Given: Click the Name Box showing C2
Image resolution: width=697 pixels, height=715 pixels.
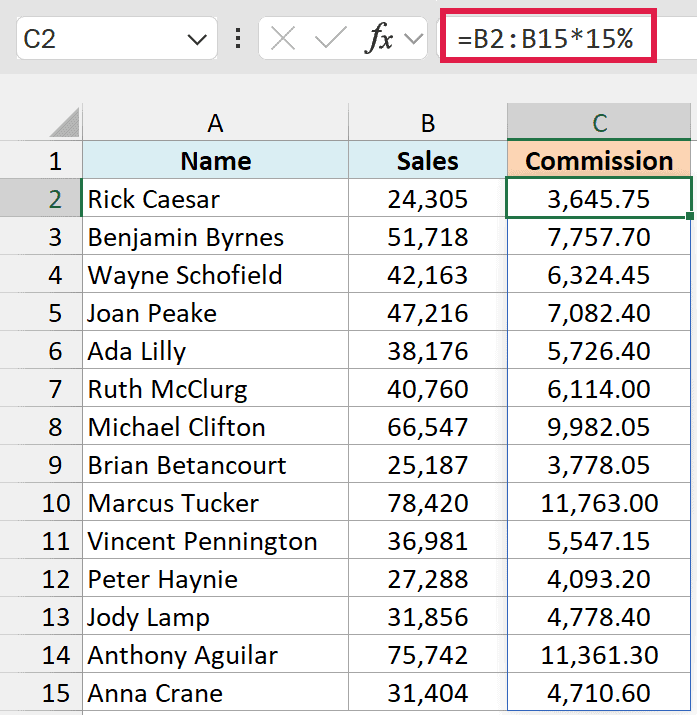Looking at the screenshot, I should (x=117, y=38).
